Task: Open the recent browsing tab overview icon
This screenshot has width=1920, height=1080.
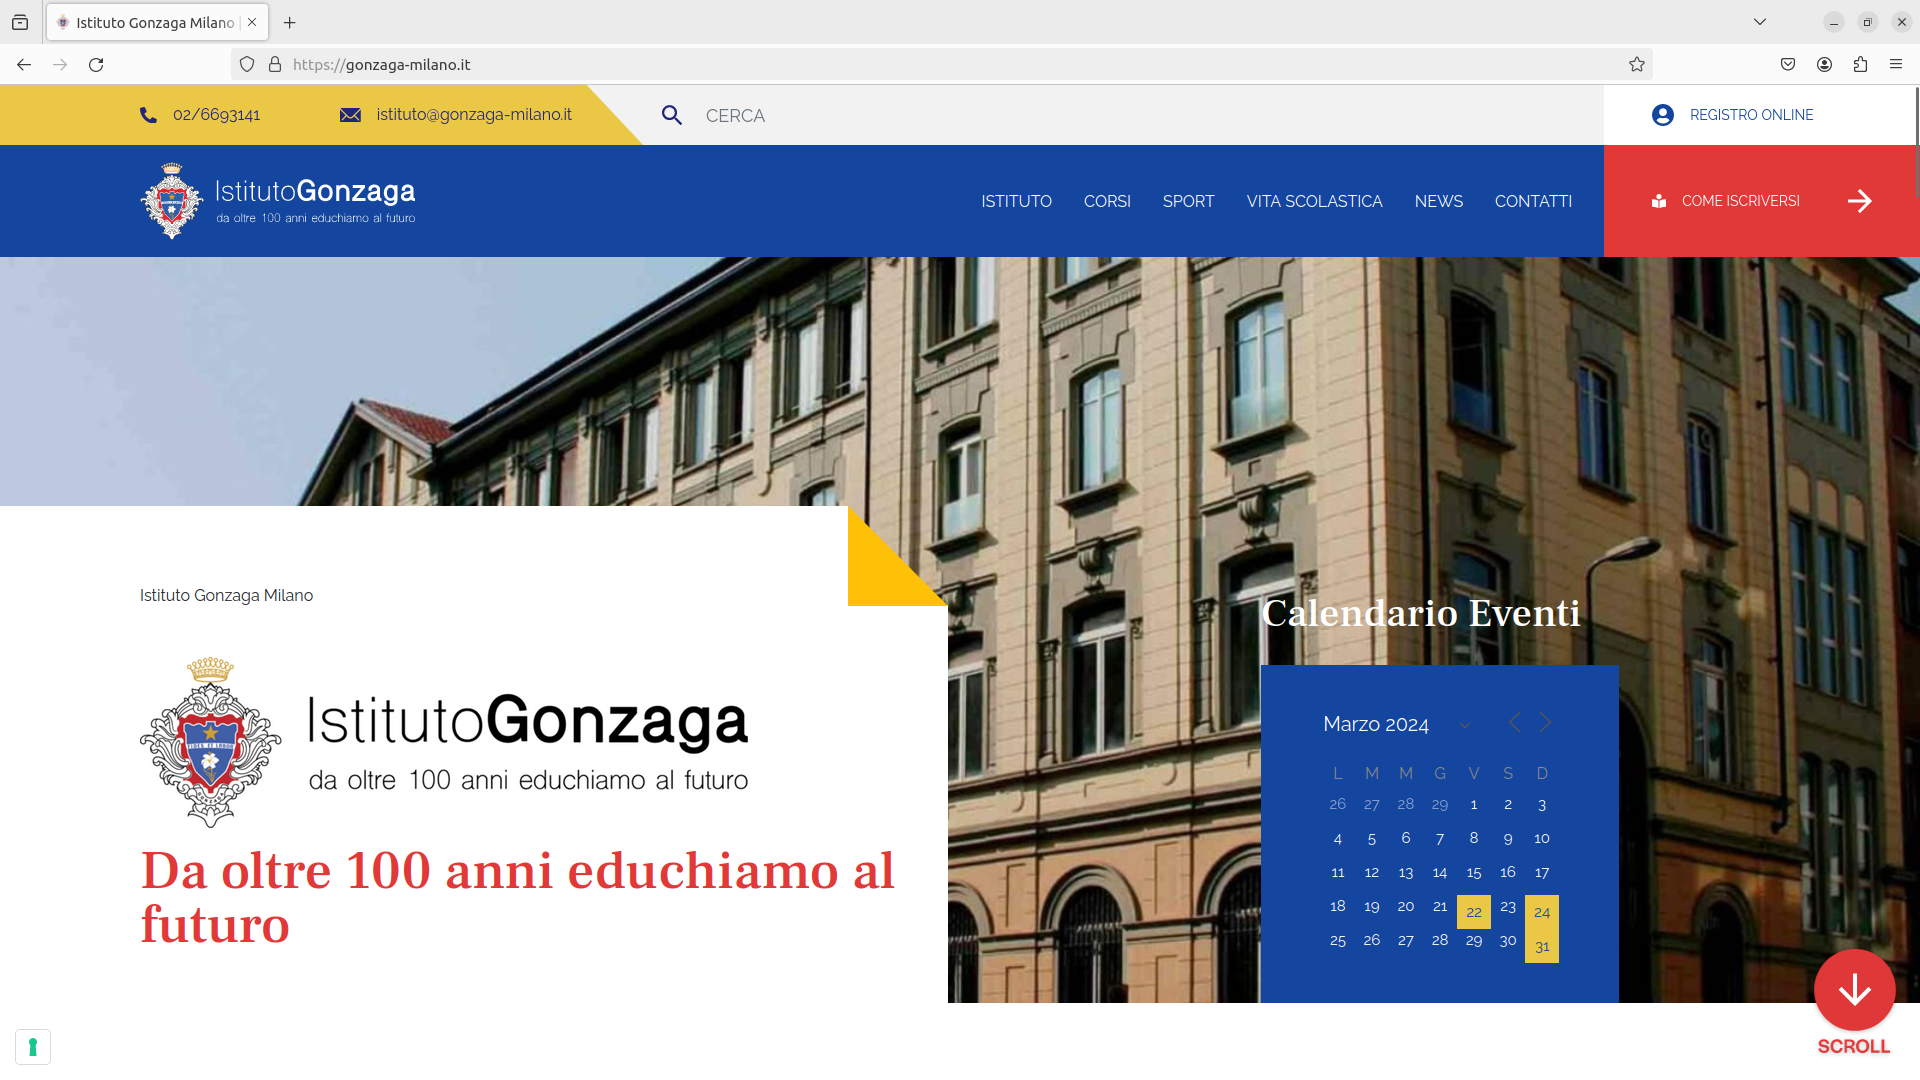Action: pos(20,22)
